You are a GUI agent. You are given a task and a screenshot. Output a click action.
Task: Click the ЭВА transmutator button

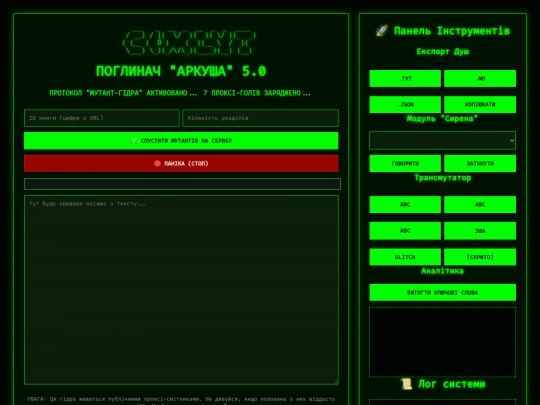click(480, 231)
